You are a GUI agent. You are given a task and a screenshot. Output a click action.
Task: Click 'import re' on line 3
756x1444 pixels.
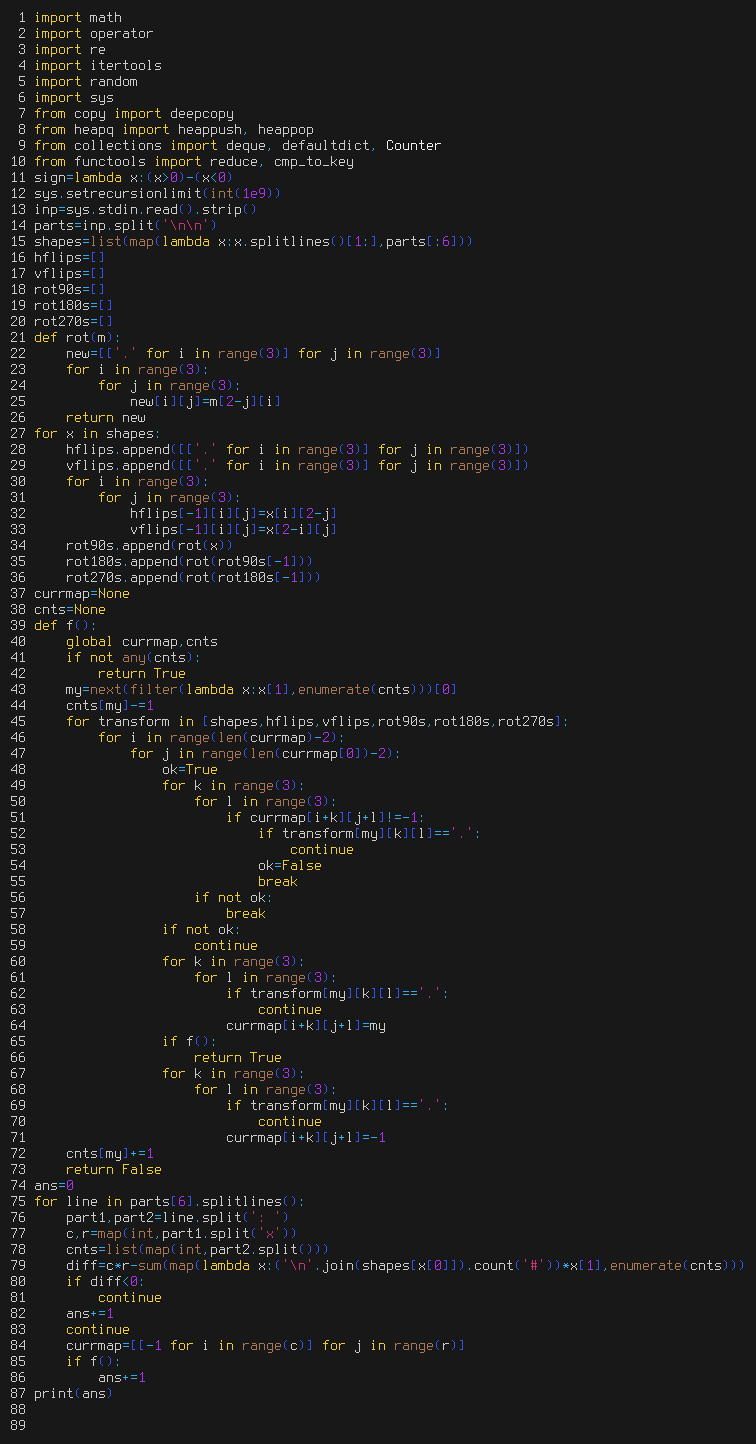(70, 49)
